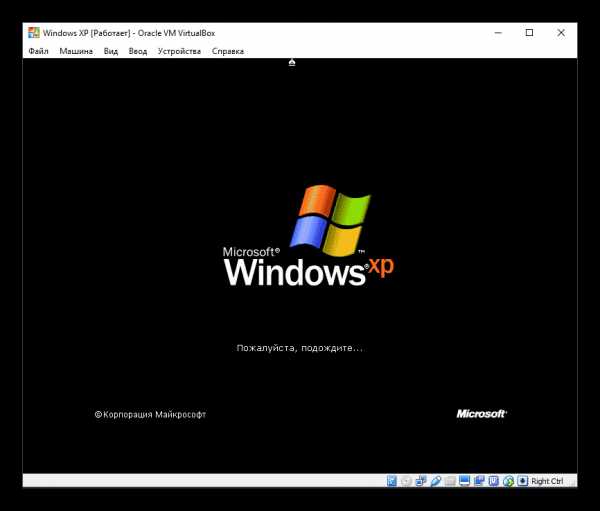The height and width of the screenshot is (511, 600).
Task: Open the Ввод menu
Action: [x=137, y=51]
